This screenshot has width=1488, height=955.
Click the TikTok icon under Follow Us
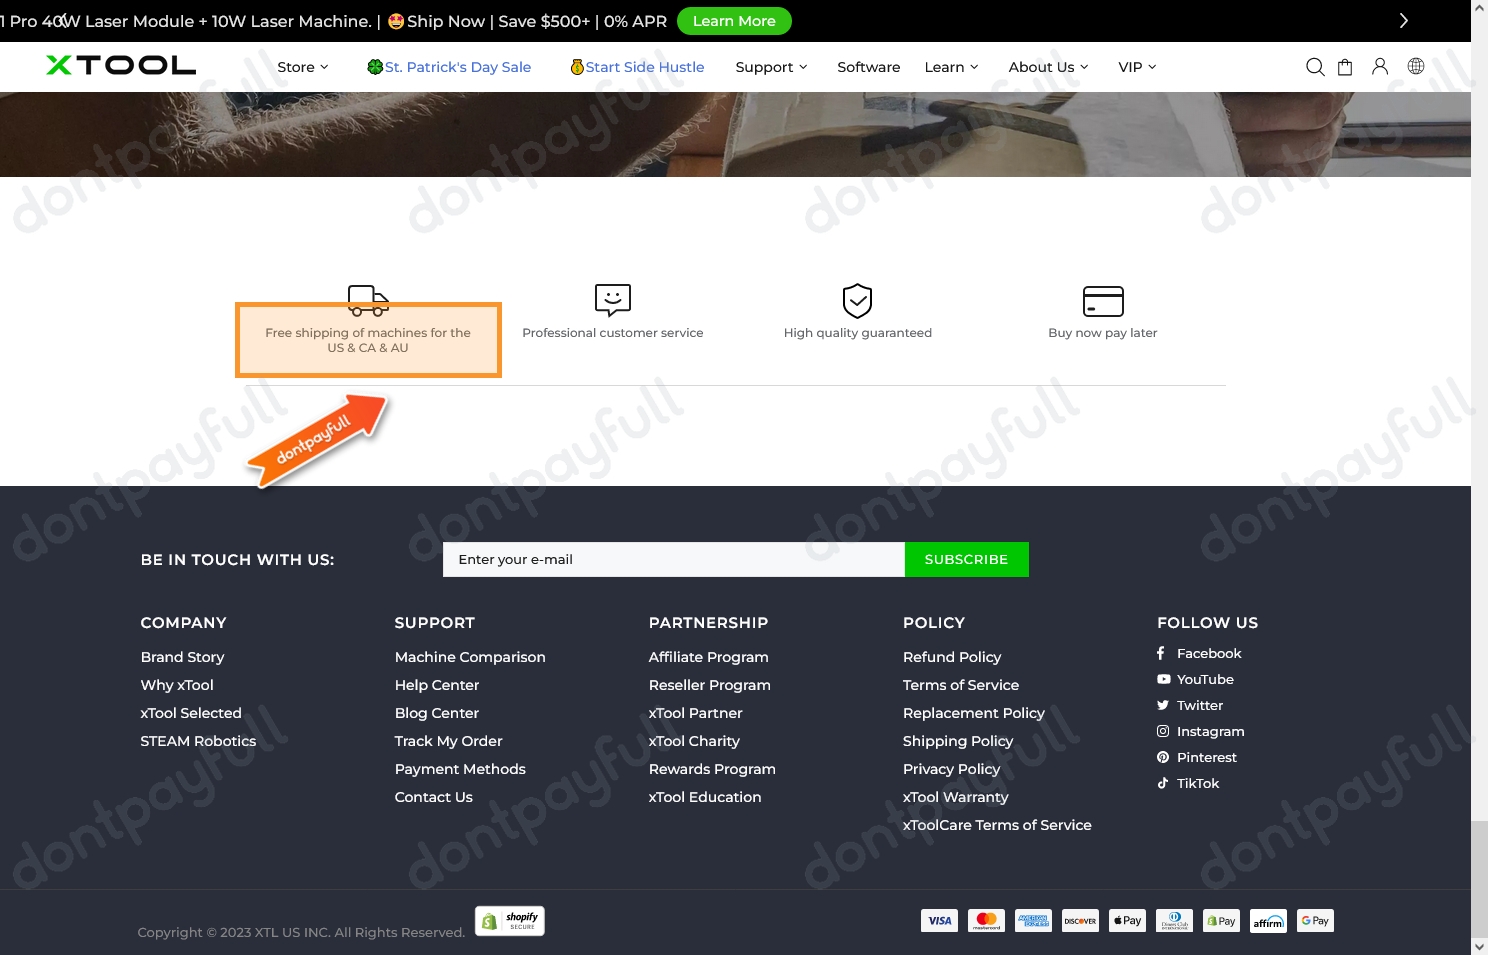tap(1162, 783)
